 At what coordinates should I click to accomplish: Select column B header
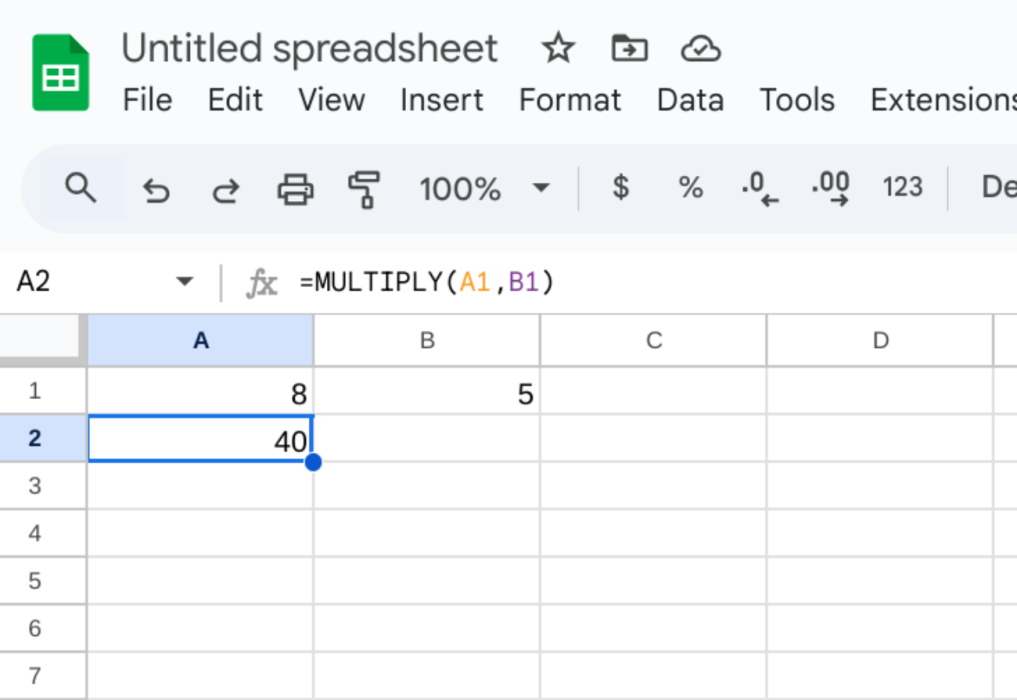[x=427, y=341]
